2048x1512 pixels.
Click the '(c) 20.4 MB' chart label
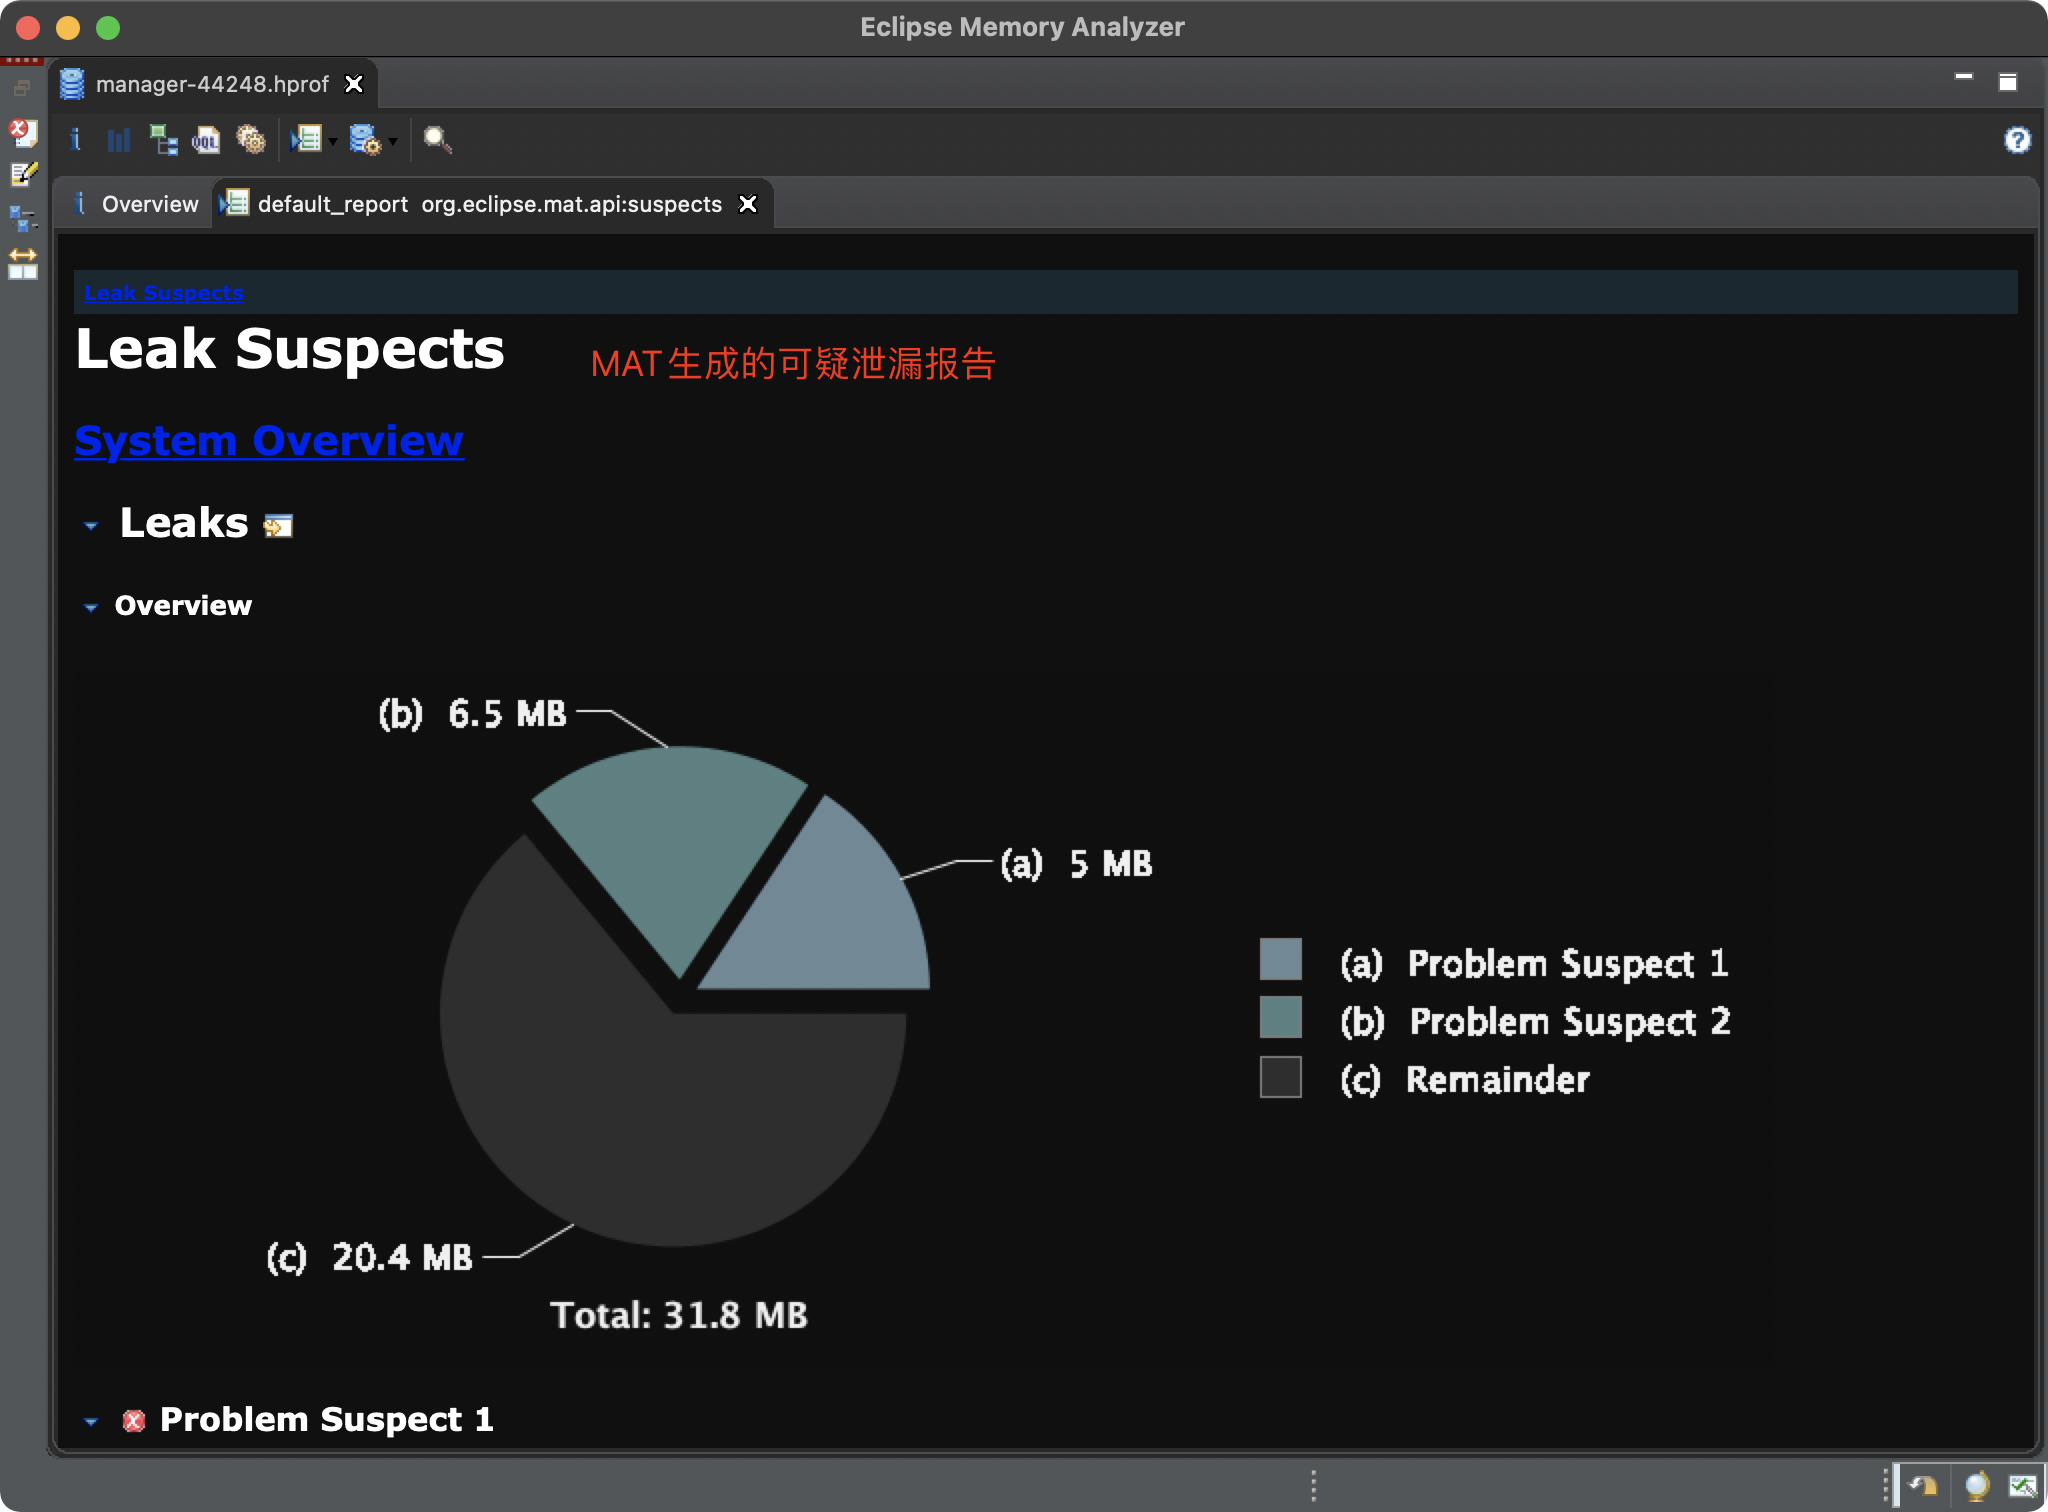(x=370, y=1258)
